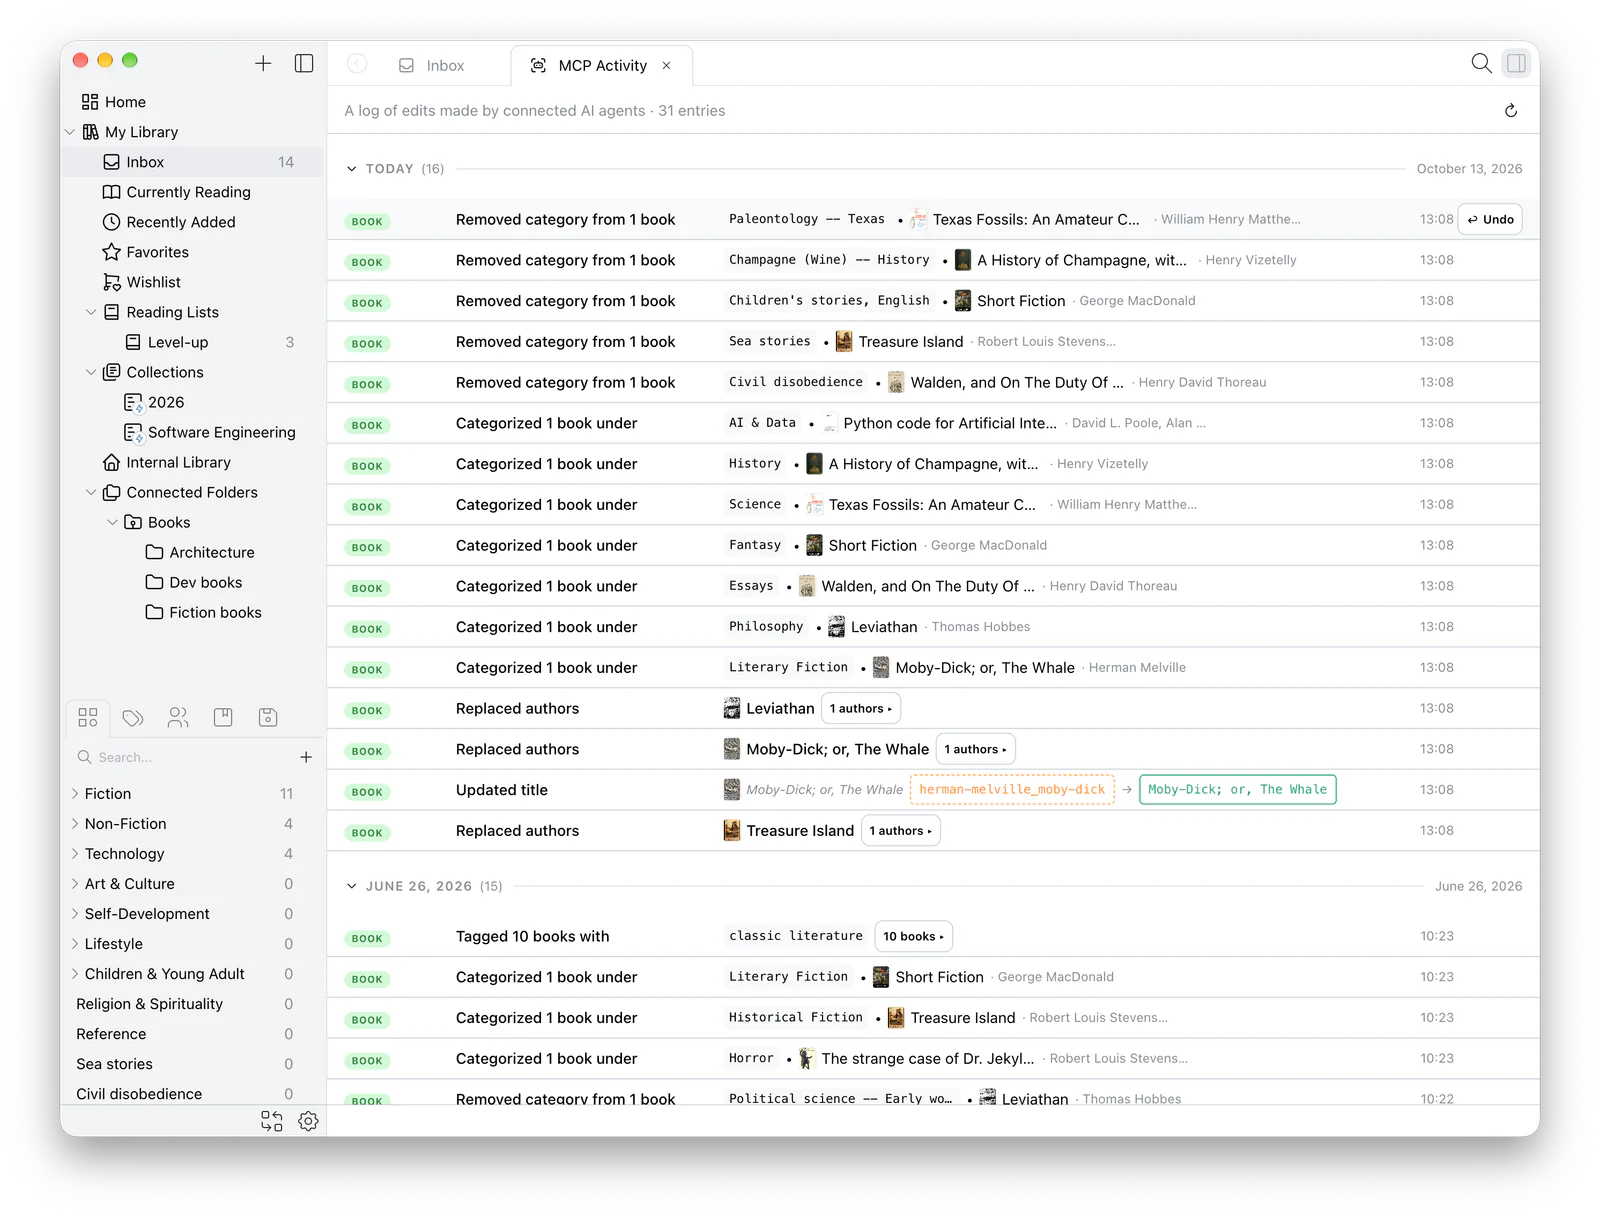The image size is (1600, 1216).
Task: Expand Moby-Dick 1 authors chip
Action: [x=975, y=750]
